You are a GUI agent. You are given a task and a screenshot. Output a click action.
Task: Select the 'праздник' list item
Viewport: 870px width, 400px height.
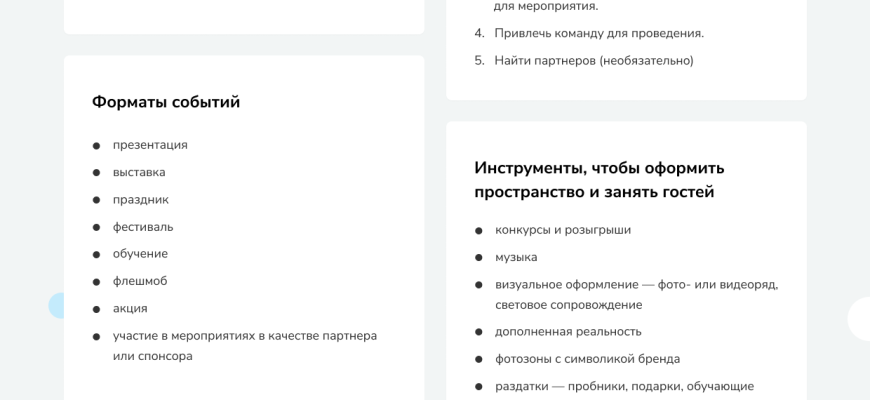click(x=141, y=200)
